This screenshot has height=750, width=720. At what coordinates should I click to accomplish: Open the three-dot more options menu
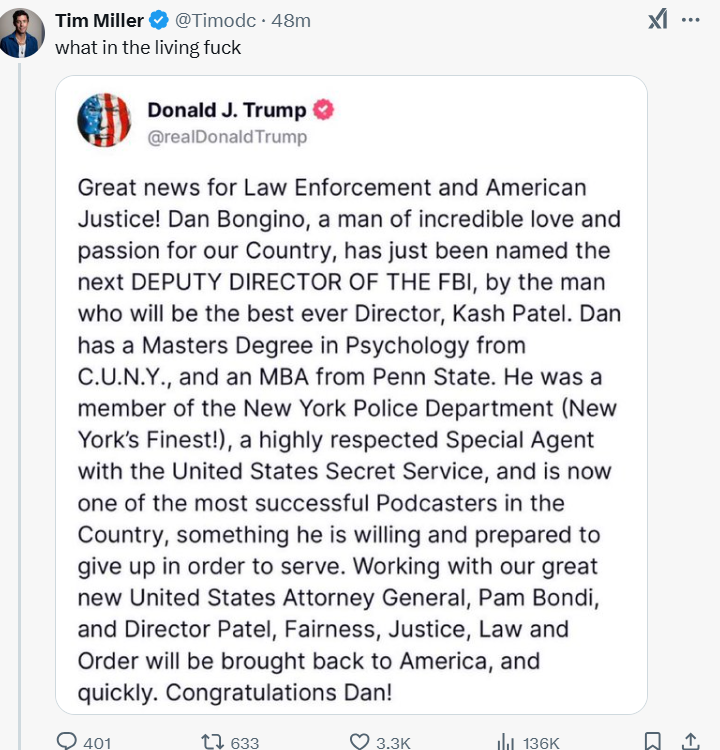pyautogui.click(x=691, y=20)
